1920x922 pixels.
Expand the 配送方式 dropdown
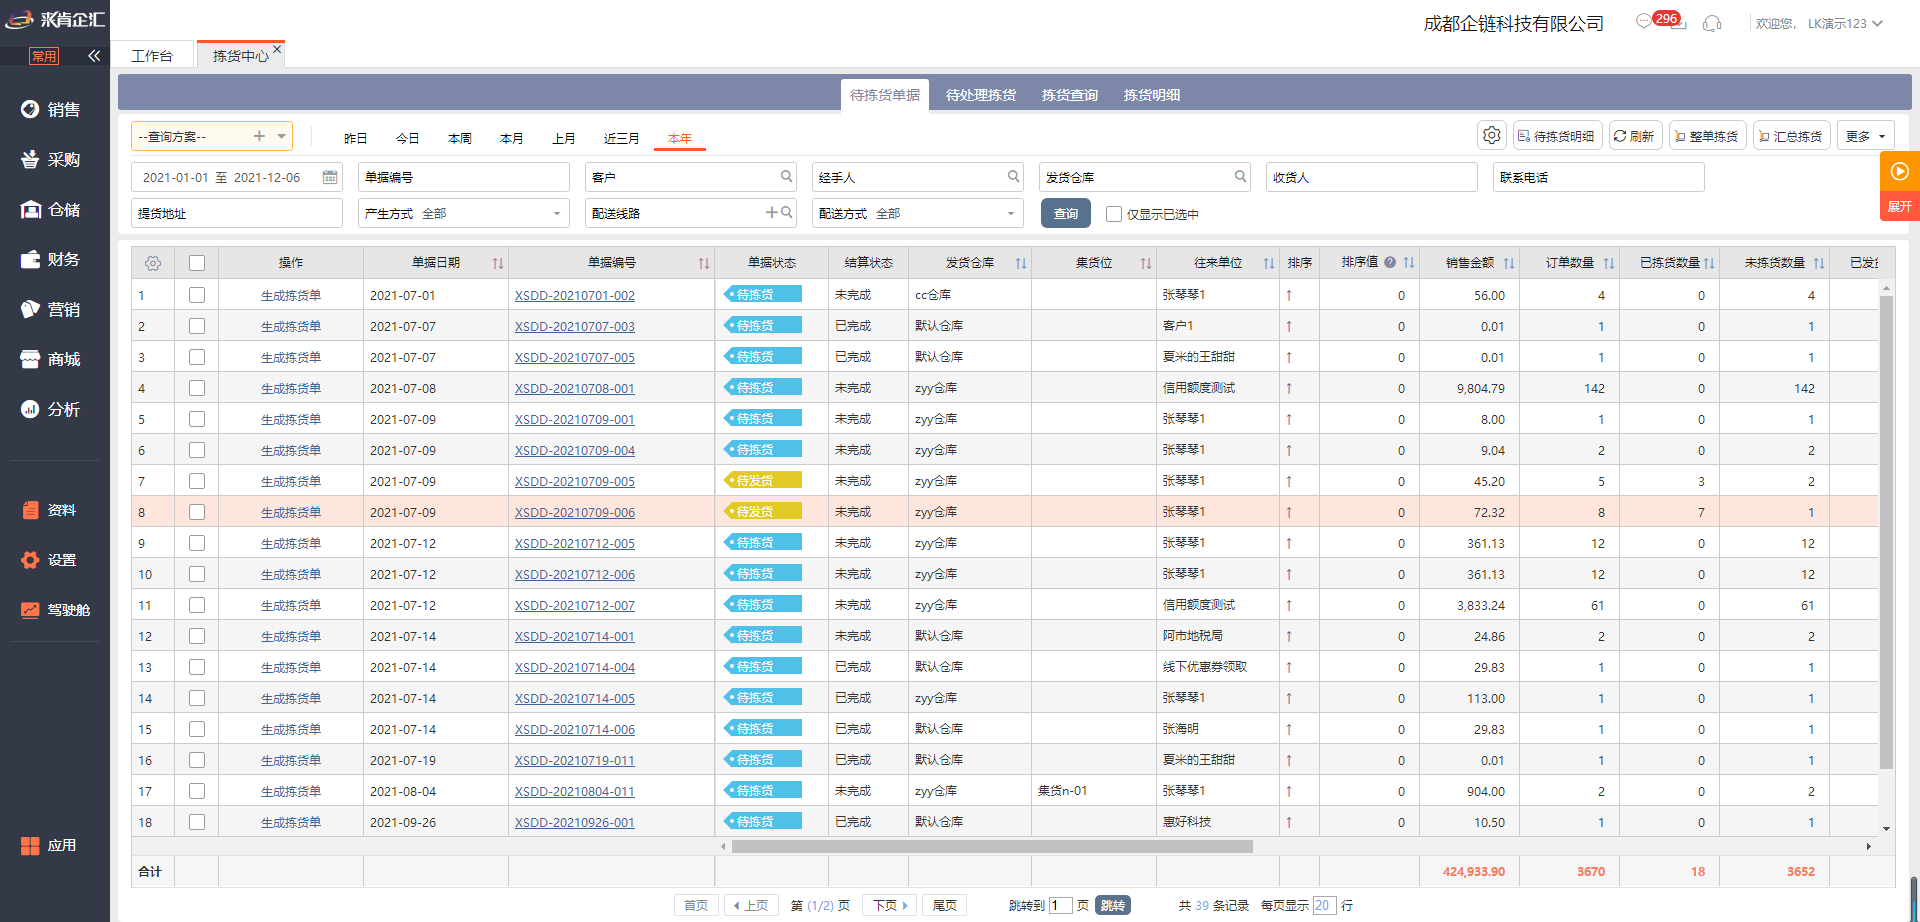click(x=1010, y=213)
